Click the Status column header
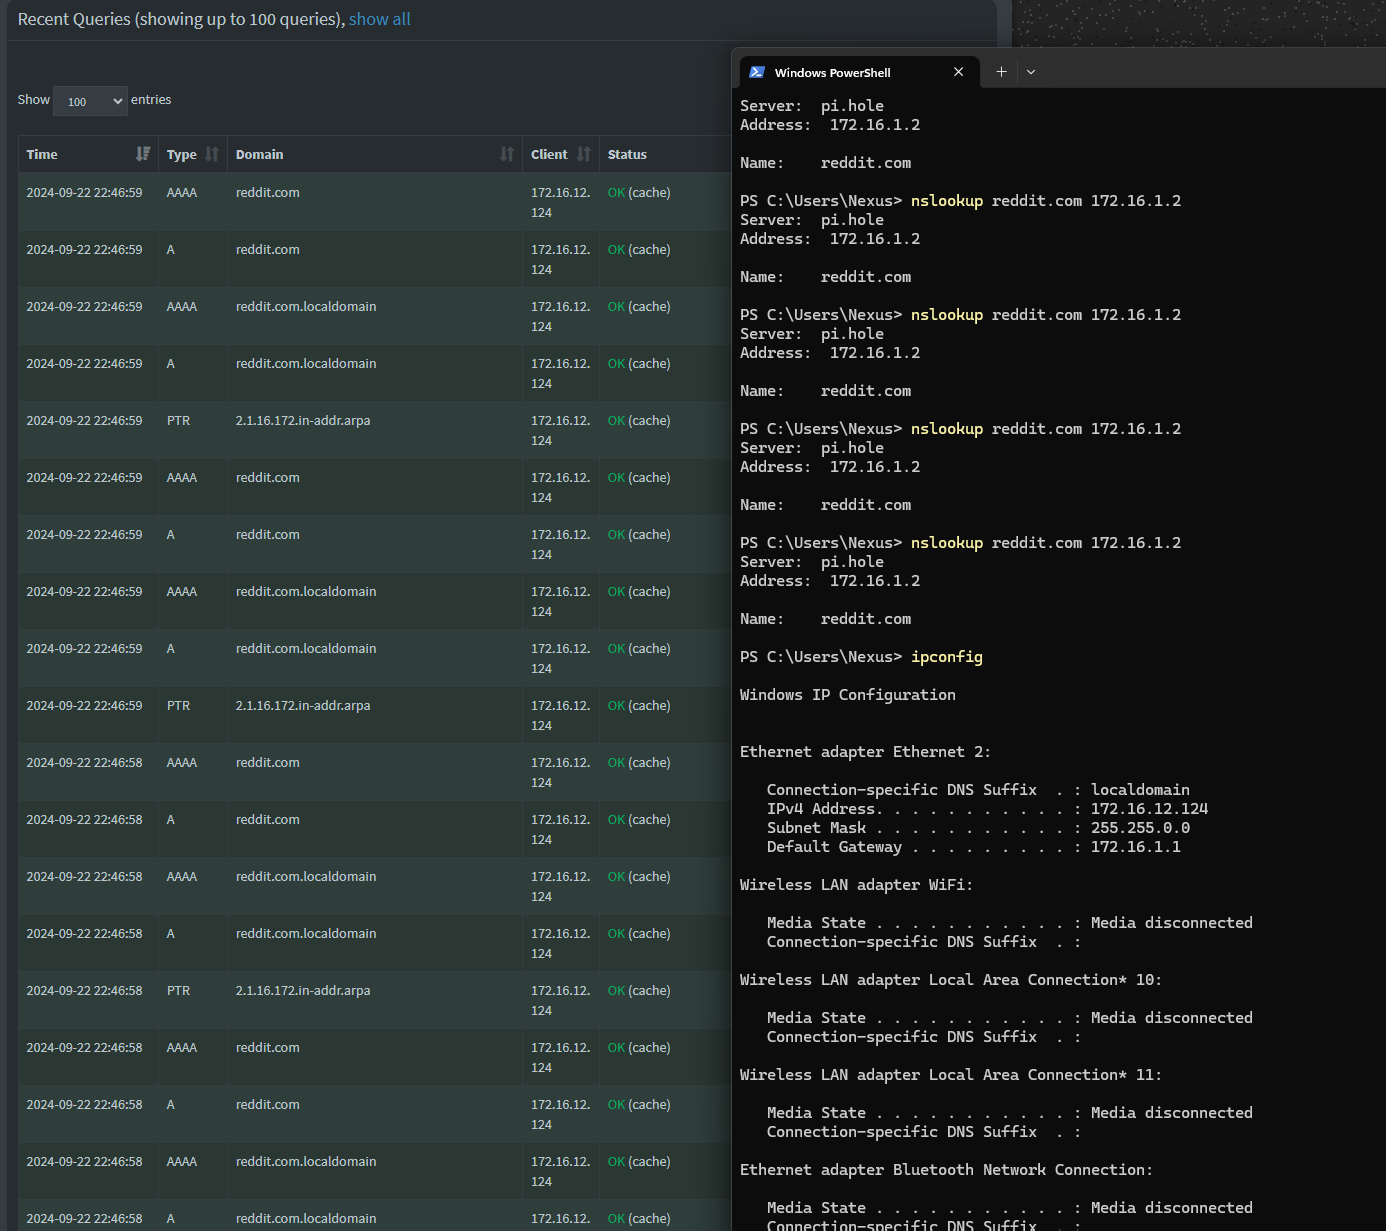Image resolution: width=1386 pixels, height=1231 pixels. click(x=627, y=154)
